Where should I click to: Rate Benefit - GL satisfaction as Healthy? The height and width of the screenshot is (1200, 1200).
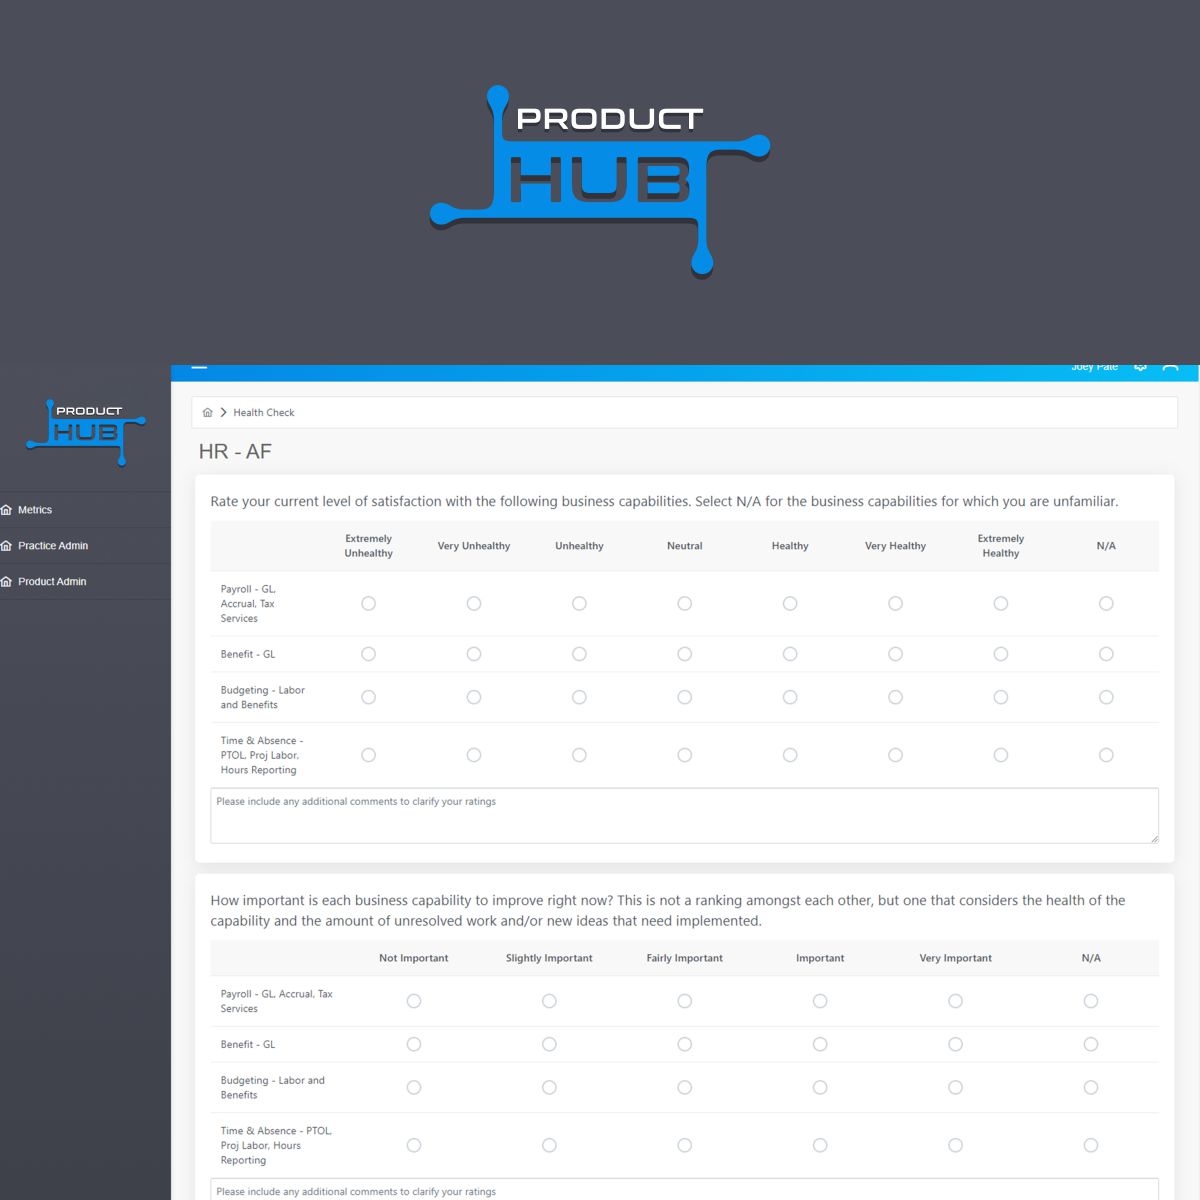(x=790, y=654)
